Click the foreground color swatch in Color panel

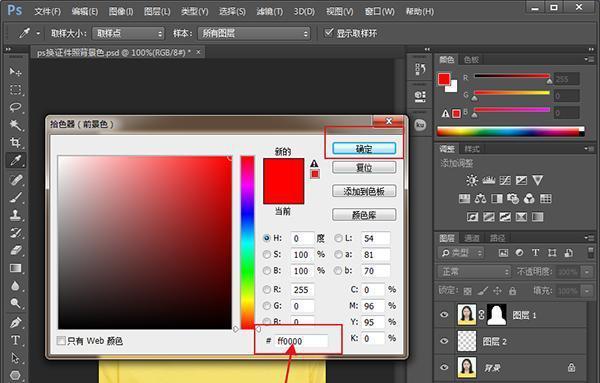point(444,79)
